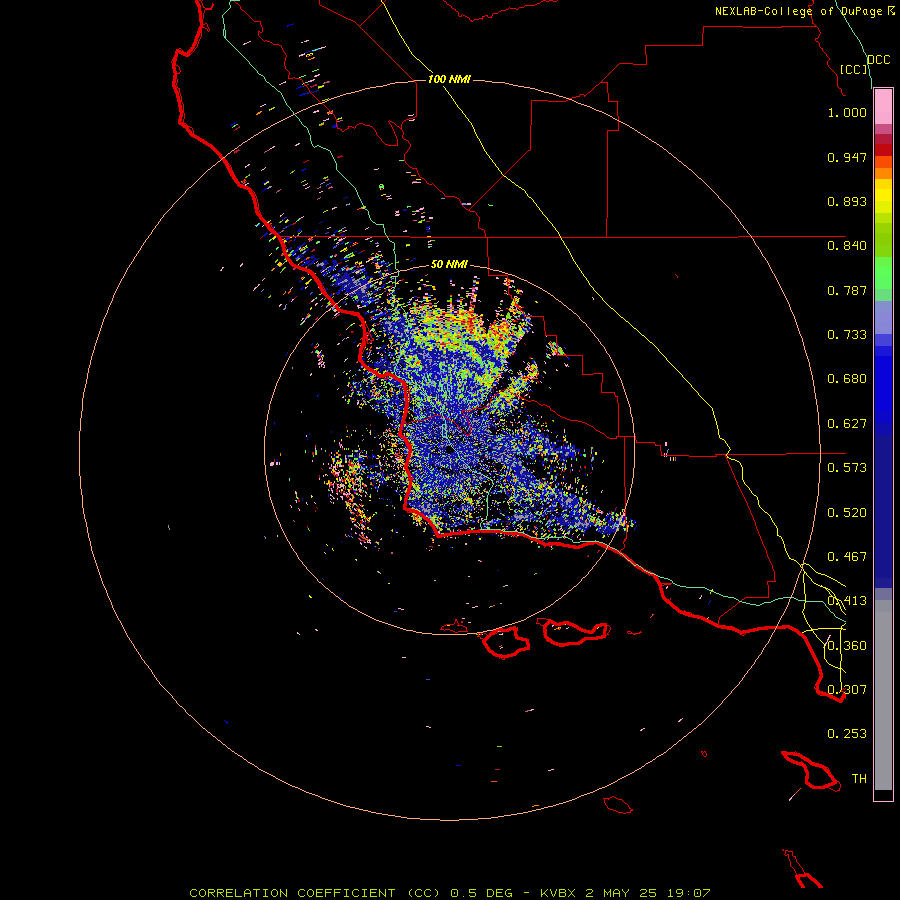Click the 0.893 legend value
The height and width of the screenshot is (900, 900).
pos(847,201)
